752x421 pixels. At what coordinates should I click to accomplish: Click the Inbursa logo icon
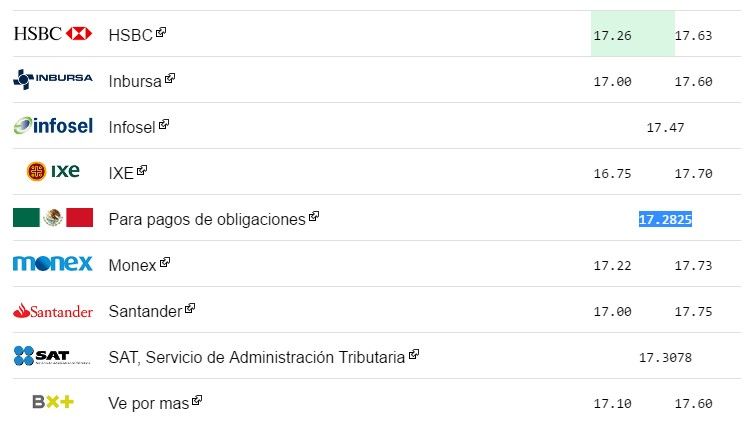52,79
